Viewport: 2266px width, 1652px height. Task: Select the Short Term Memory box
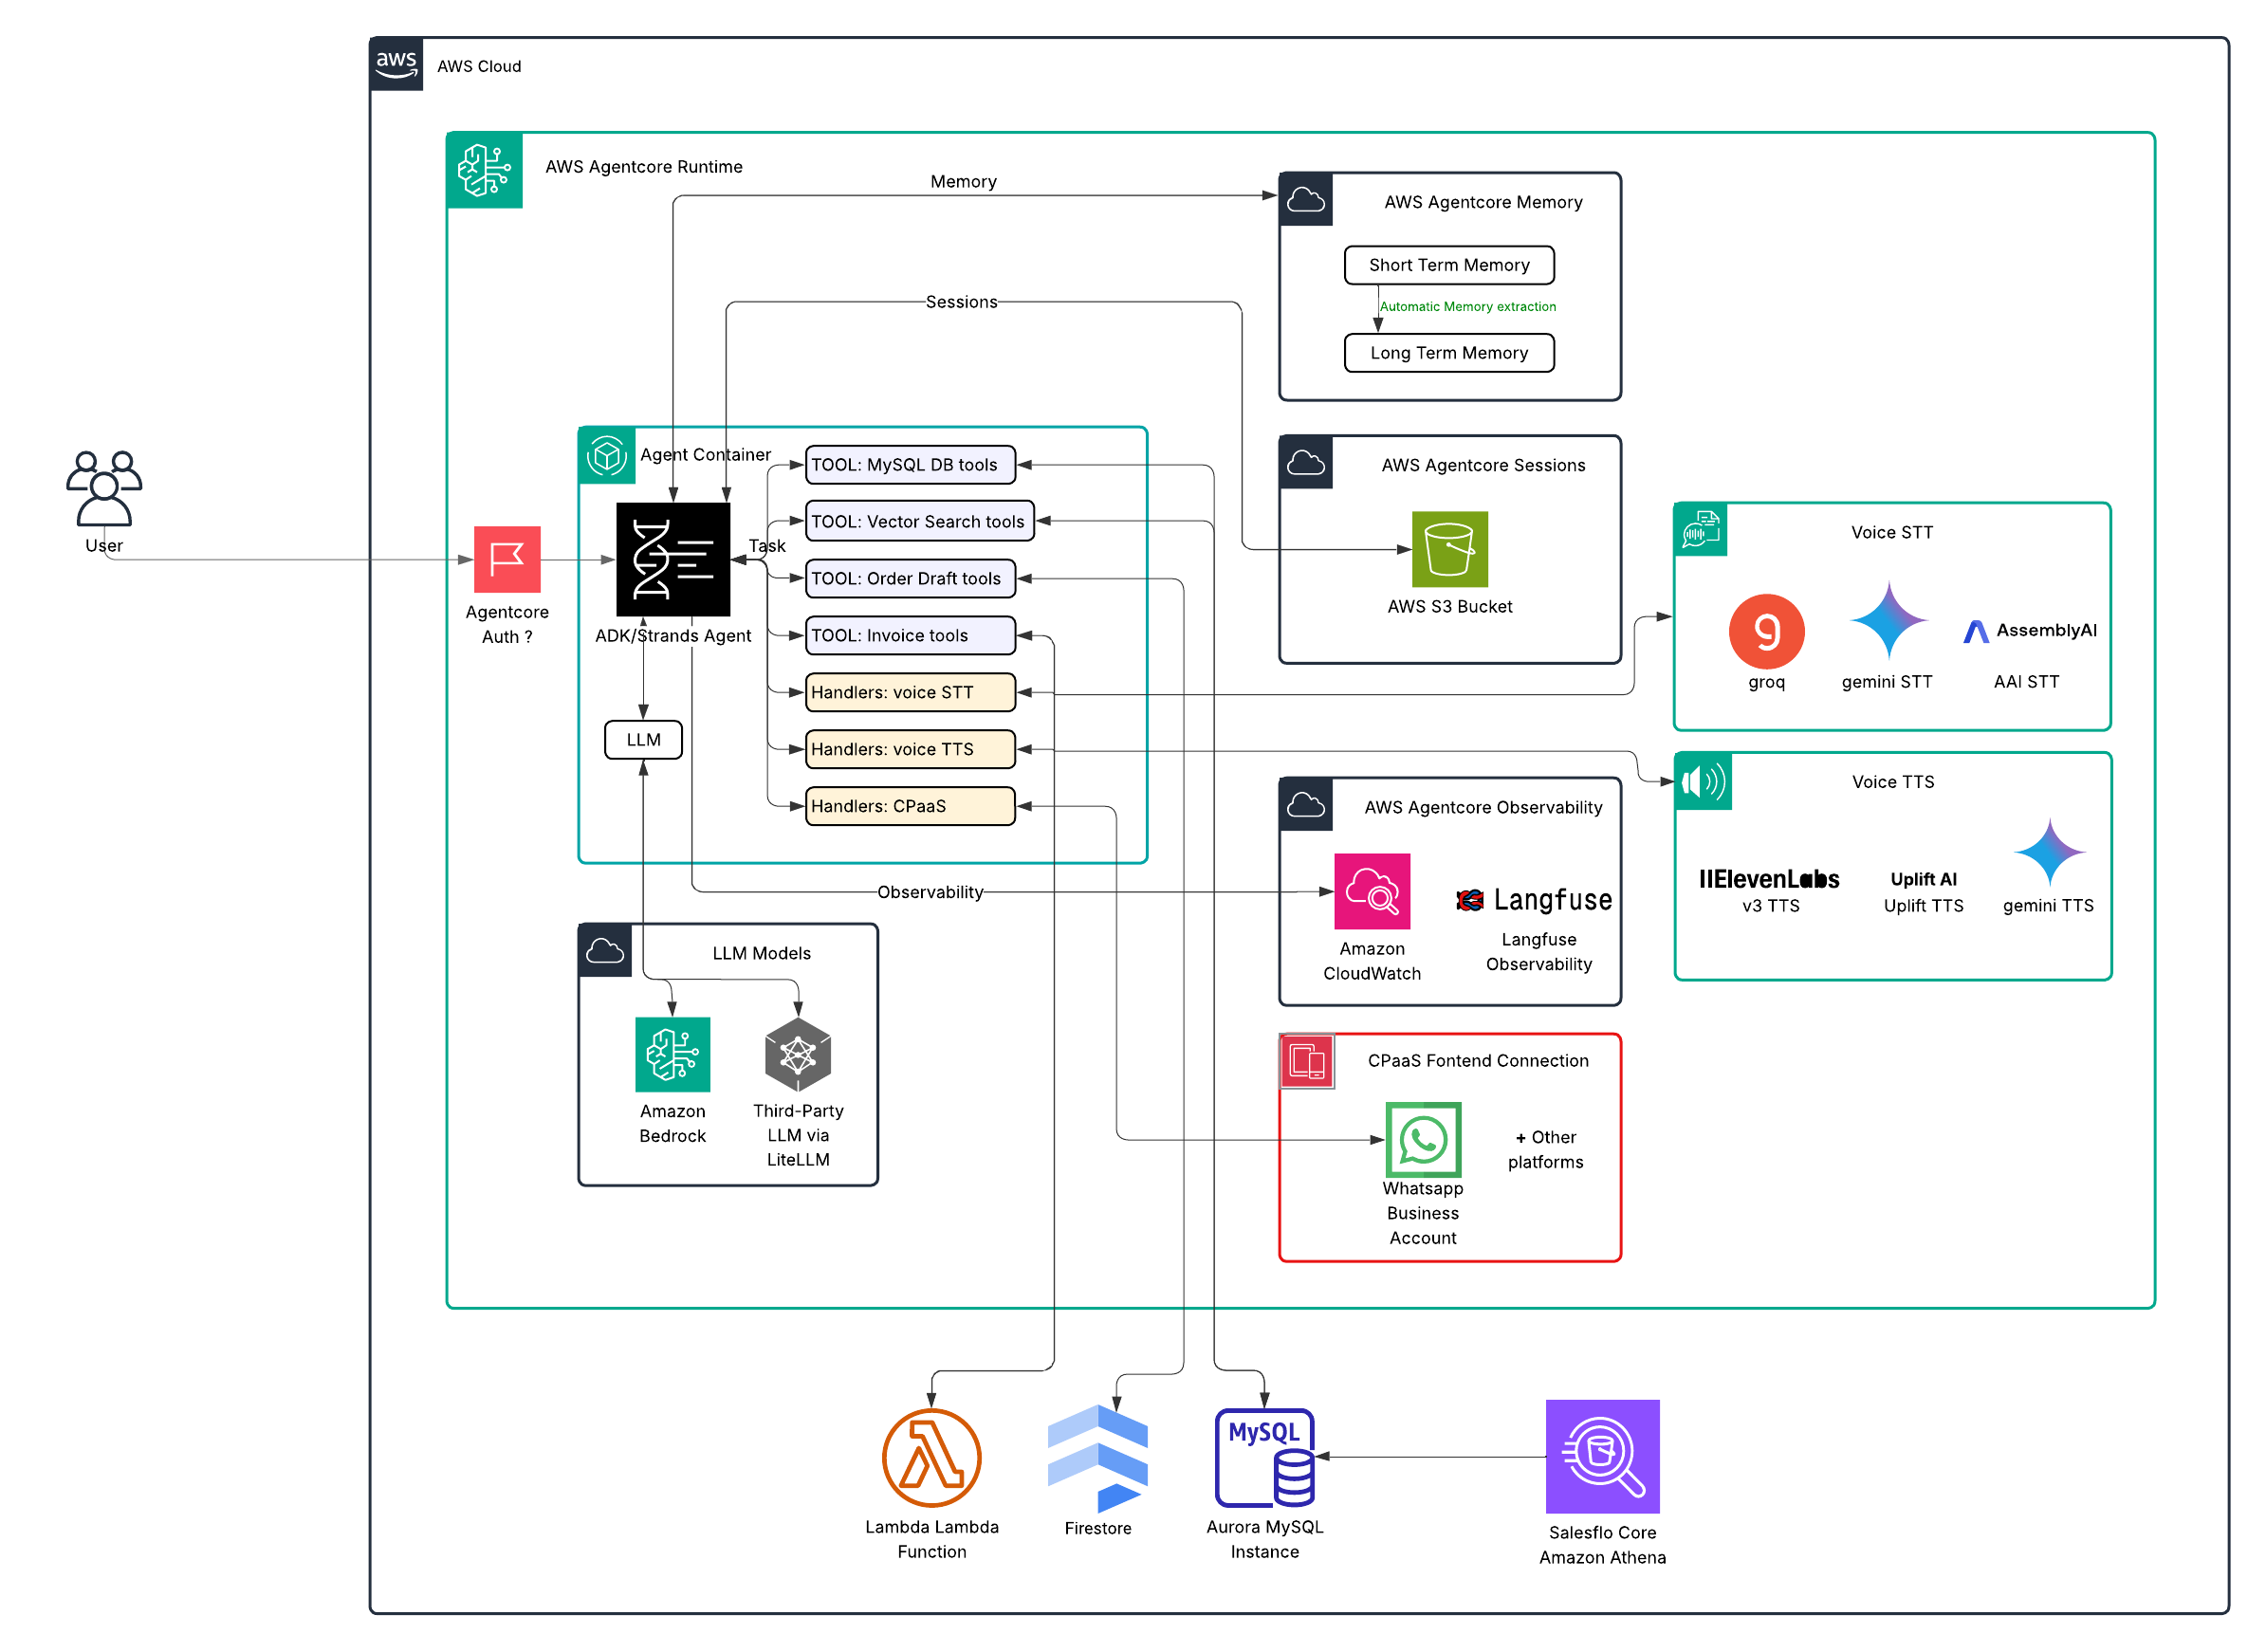[1448, 265]
